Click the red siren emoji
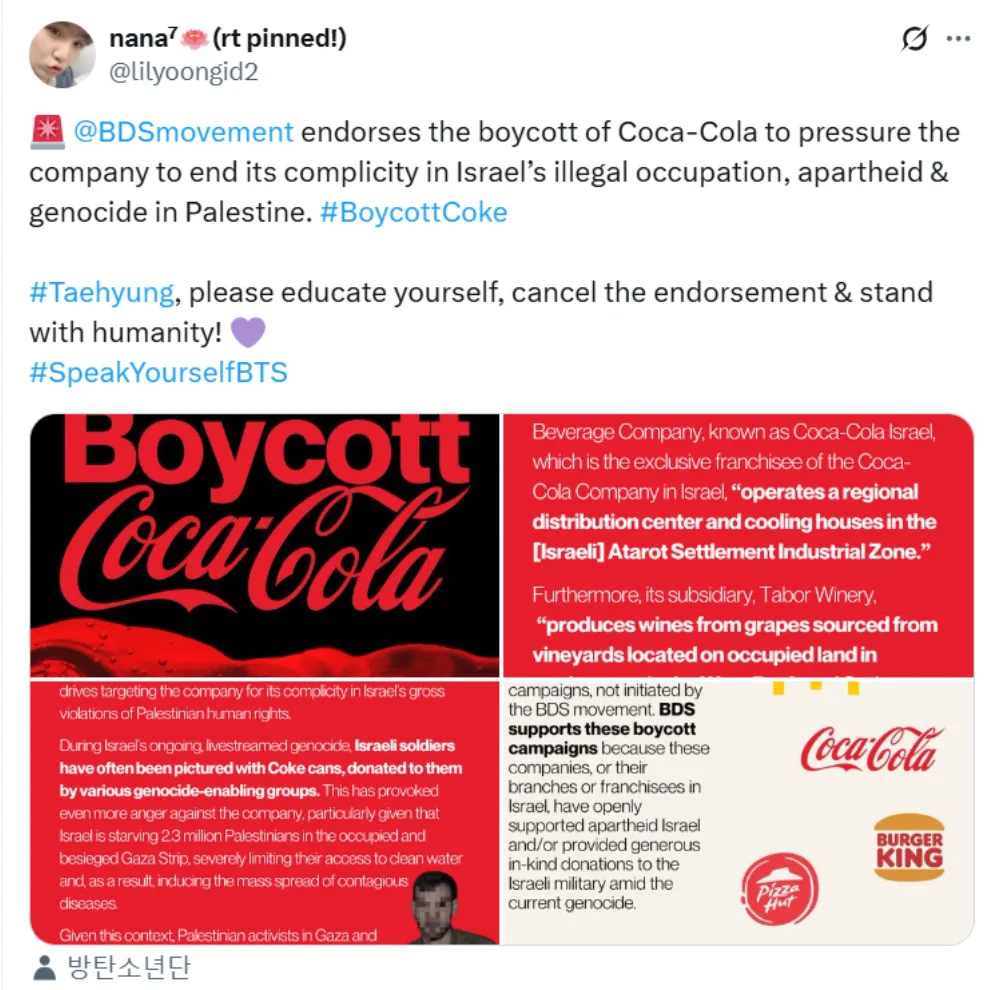This screenshot has width=1000, height=990. [47, 131]
